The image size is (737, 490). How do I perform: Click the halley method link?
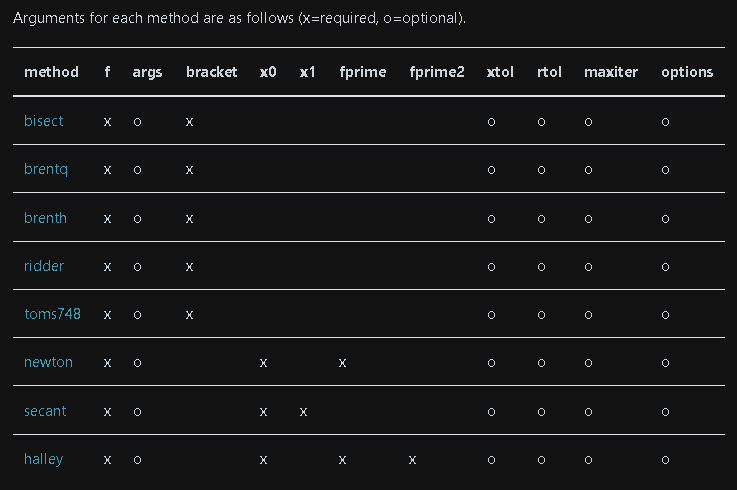pos(43,459)
